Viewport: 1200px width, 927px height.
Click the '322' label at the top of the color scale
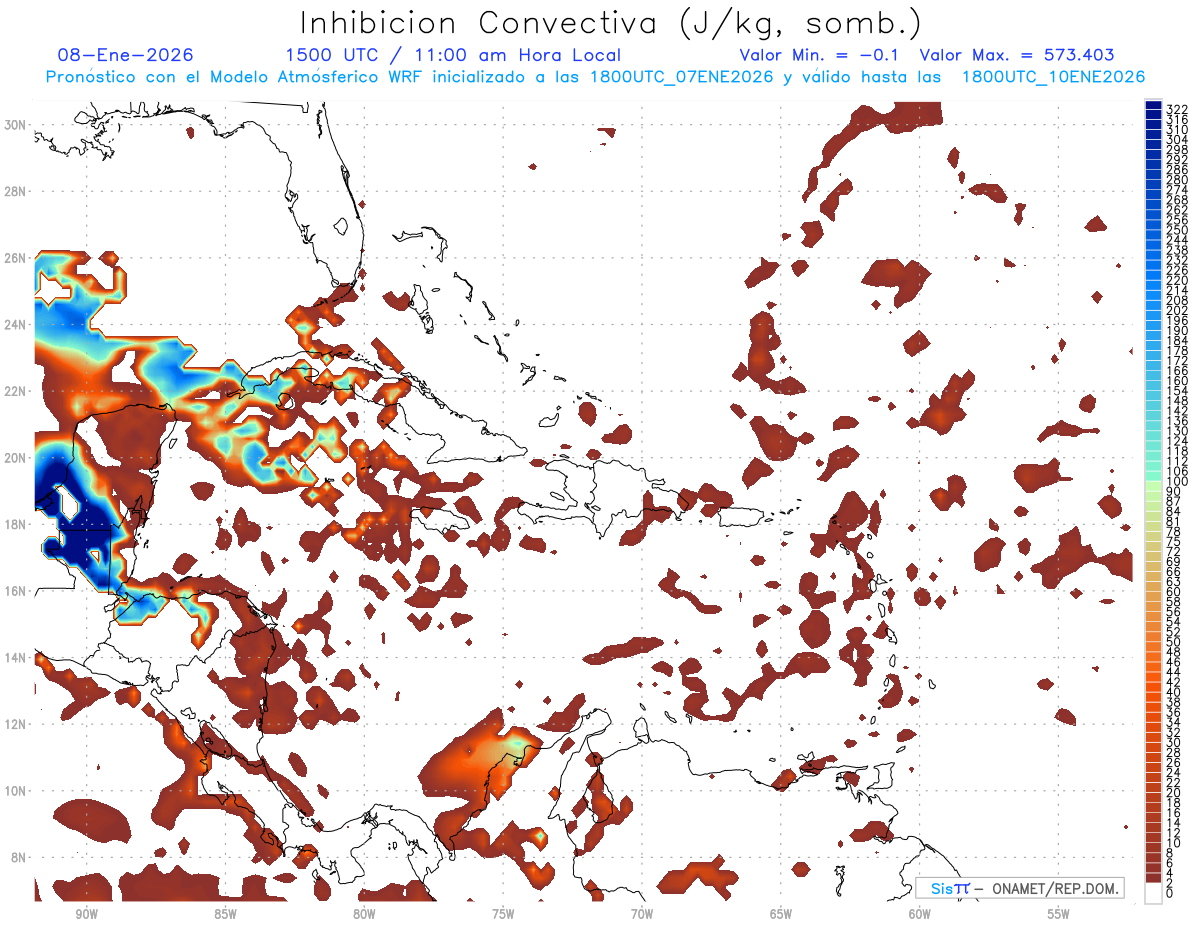[x=1177, y=108]
